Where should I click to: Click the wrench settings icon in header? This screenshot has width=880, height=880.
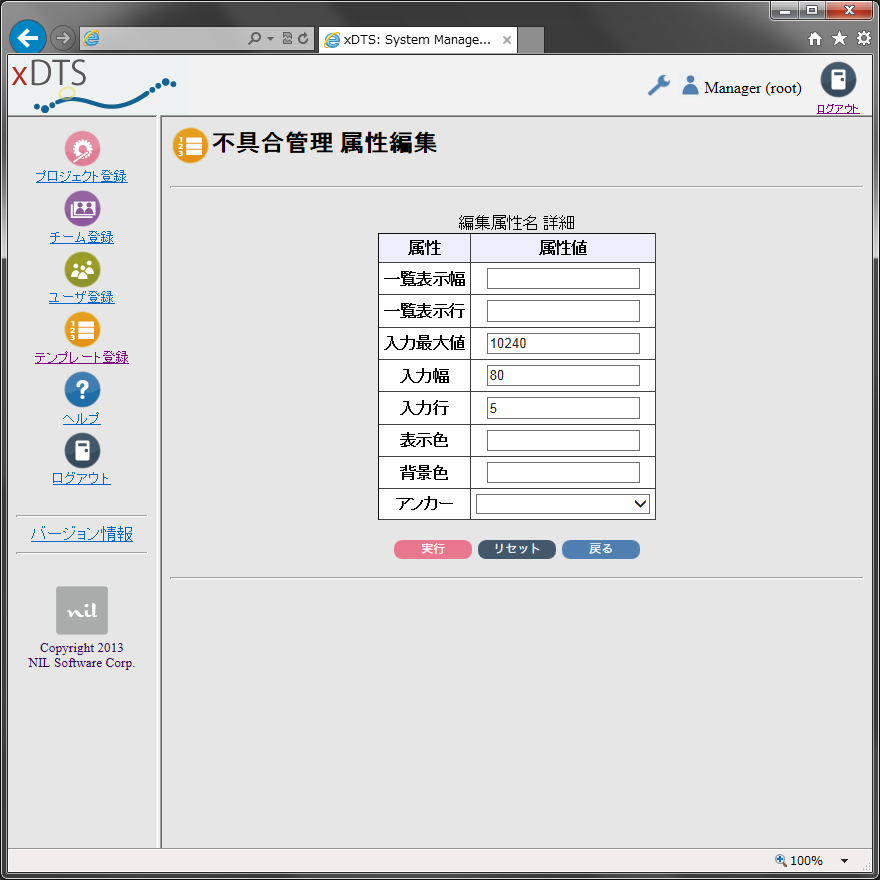pyautogui.click(x=658, y=85)
